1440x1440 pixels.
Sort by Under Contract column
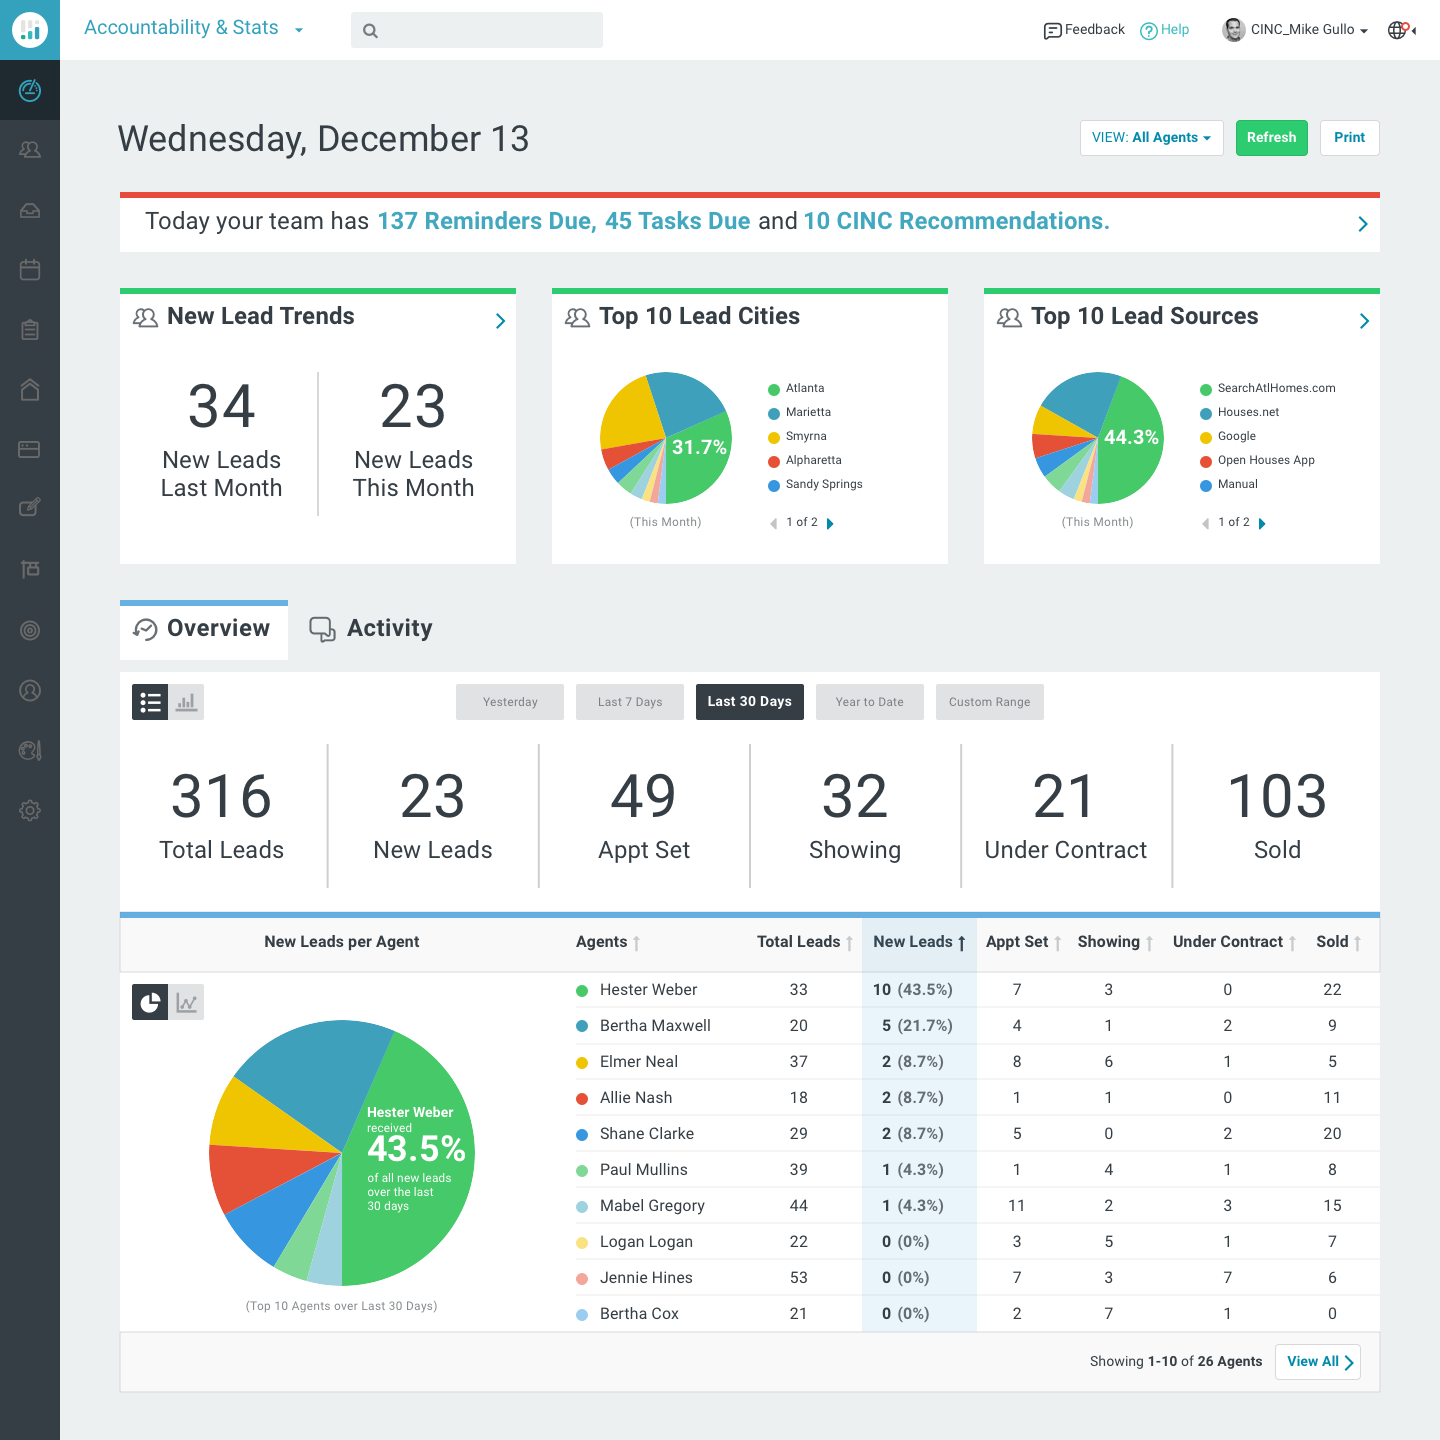point(1235,942)
